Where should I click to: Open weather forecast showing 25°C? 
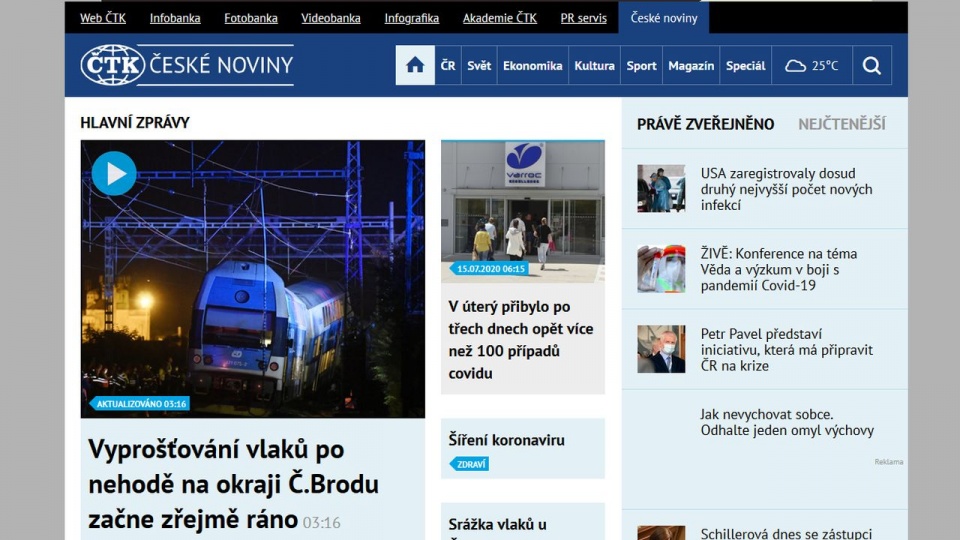pyautogui.click(x=812, y=66)
